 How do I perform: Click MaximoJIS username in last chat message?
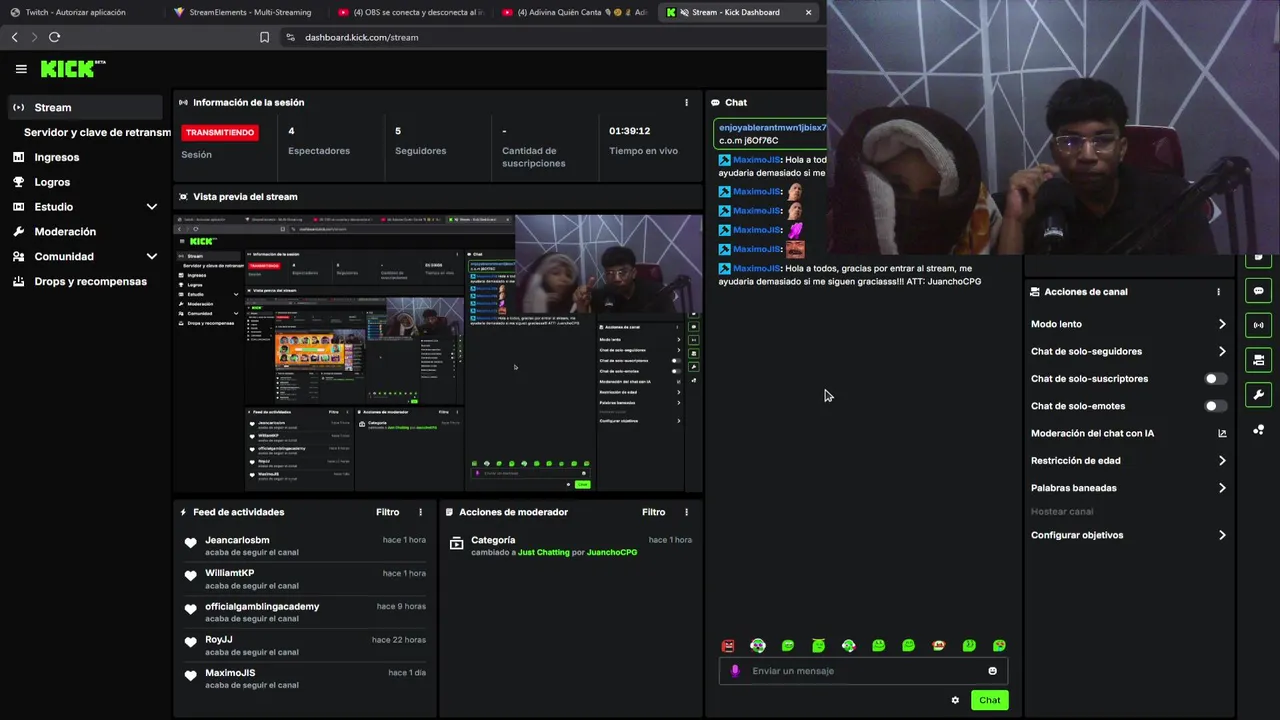(756, 268)
